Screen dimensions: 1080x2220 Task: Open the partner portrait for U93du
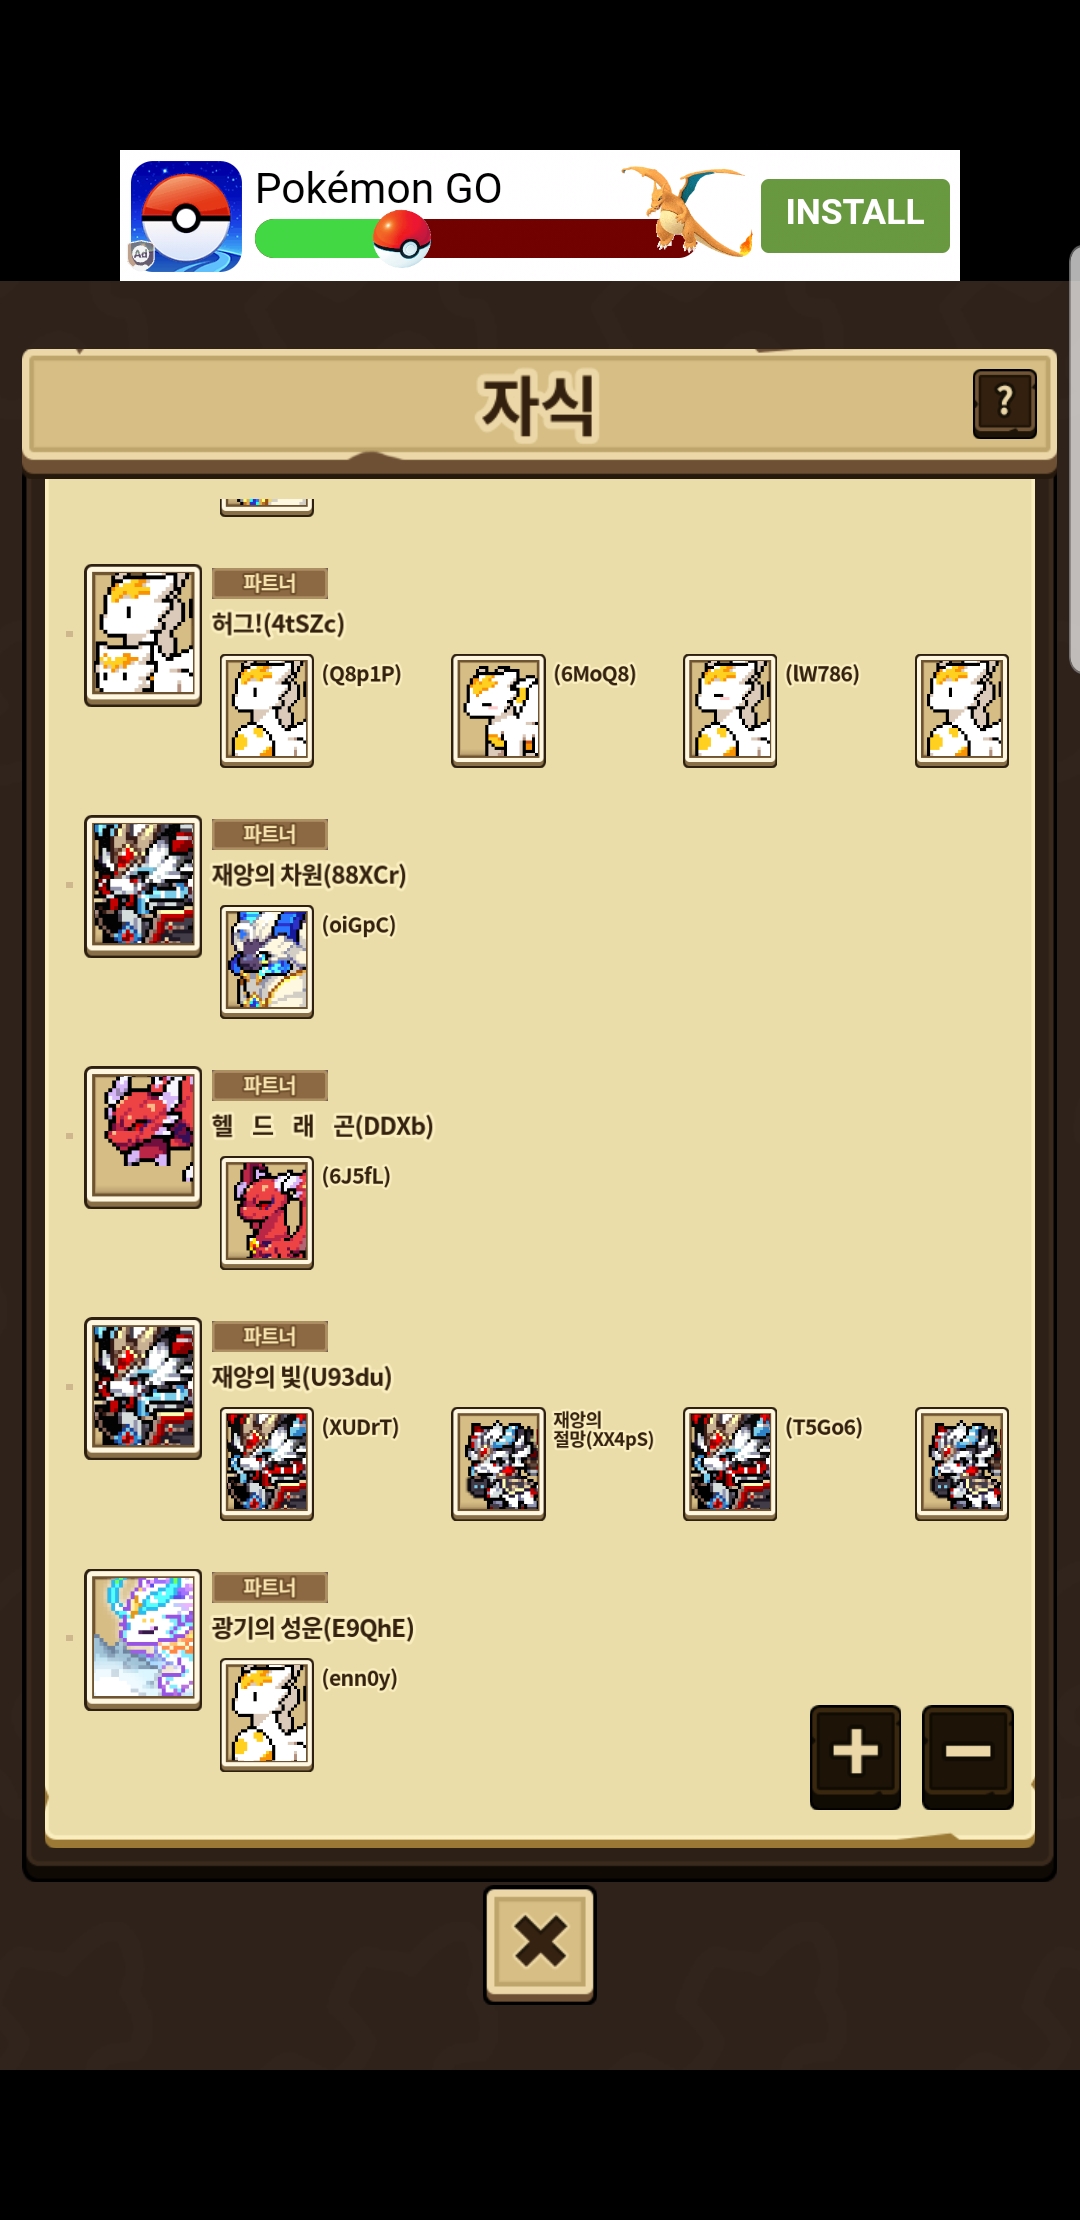[143, 1388]
